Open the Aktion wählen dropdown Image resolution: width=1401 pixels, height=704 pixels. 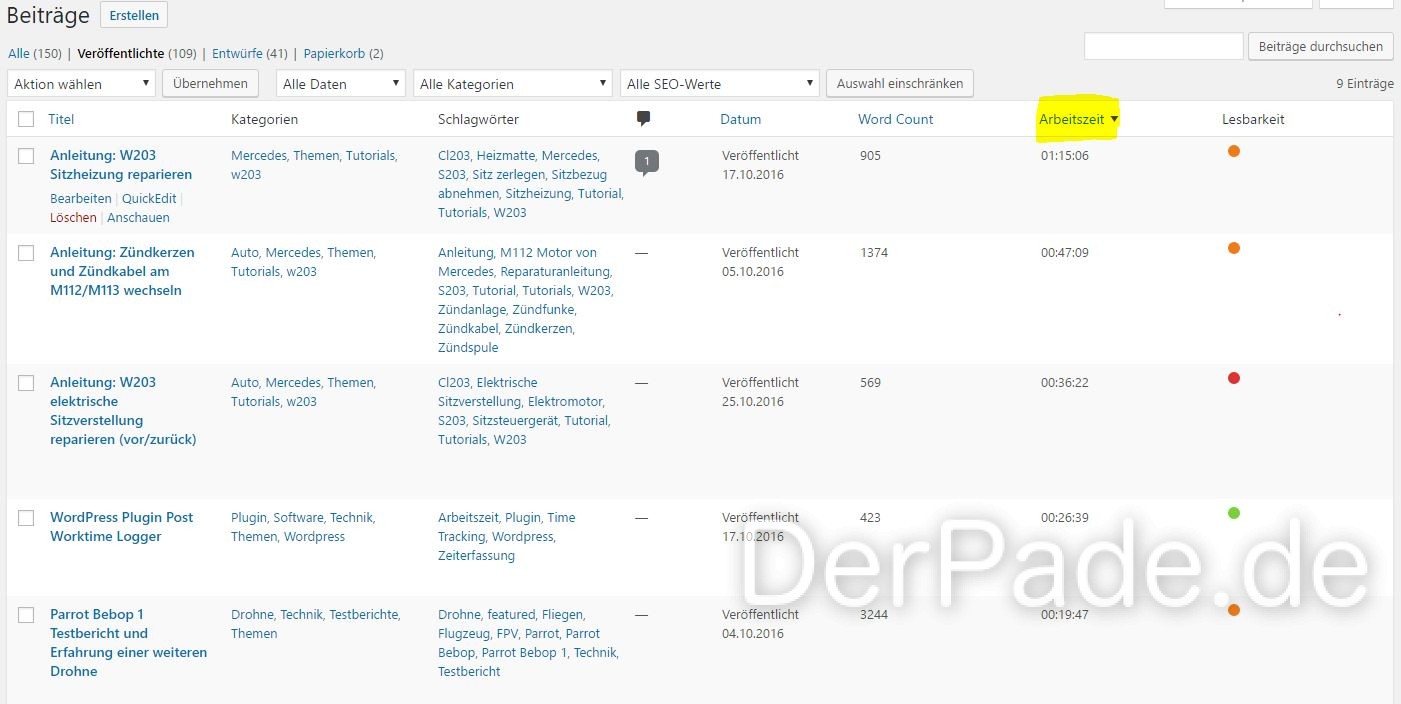coord(82,84)
